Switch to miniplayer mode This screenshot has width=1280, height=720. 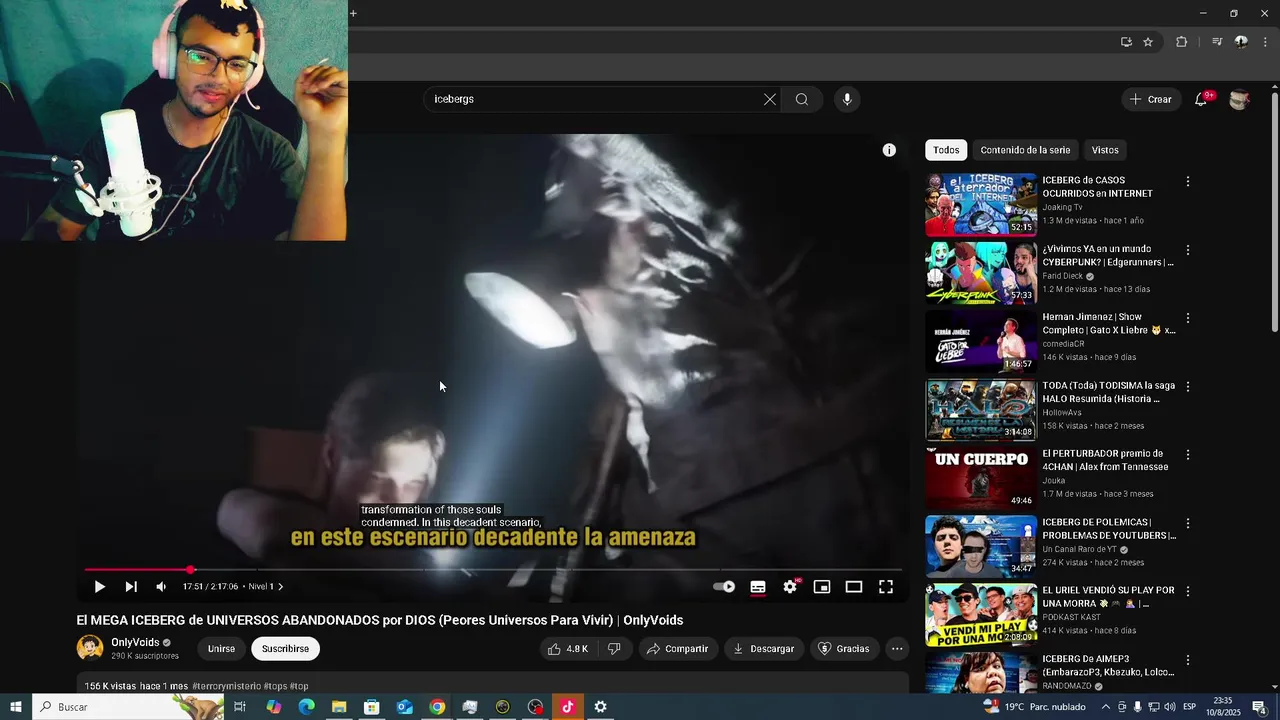[822, 587]
